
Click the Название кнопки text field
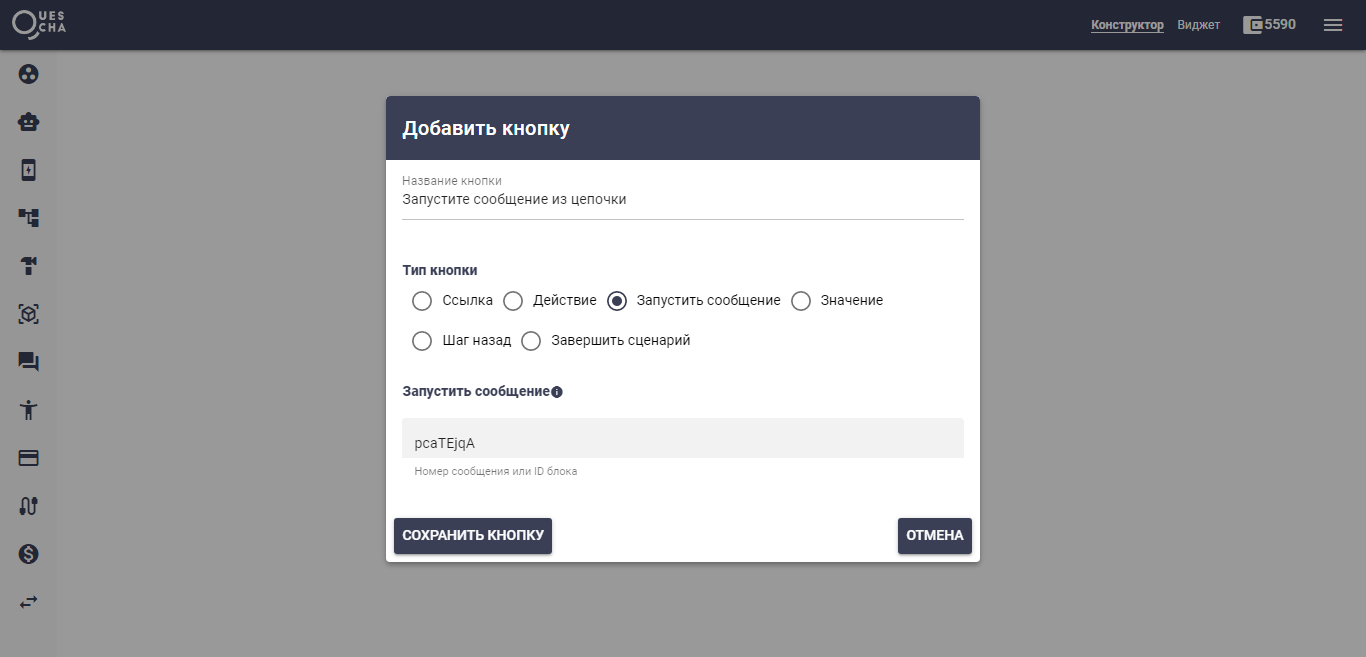(682, 200)
